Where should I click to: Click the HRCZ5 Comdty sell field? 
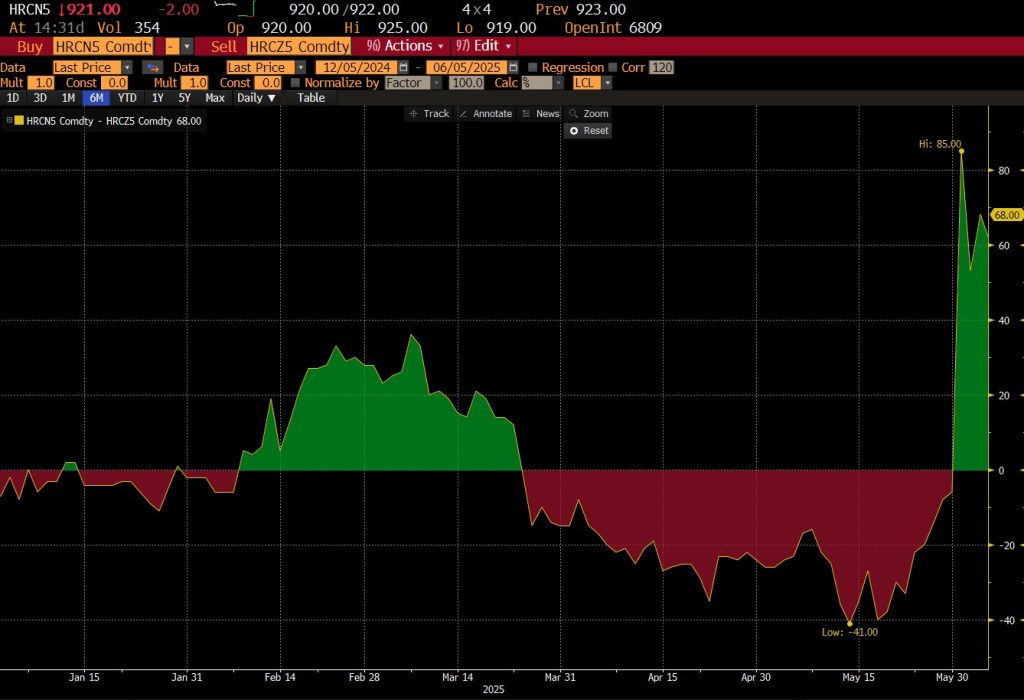point(300,46)
